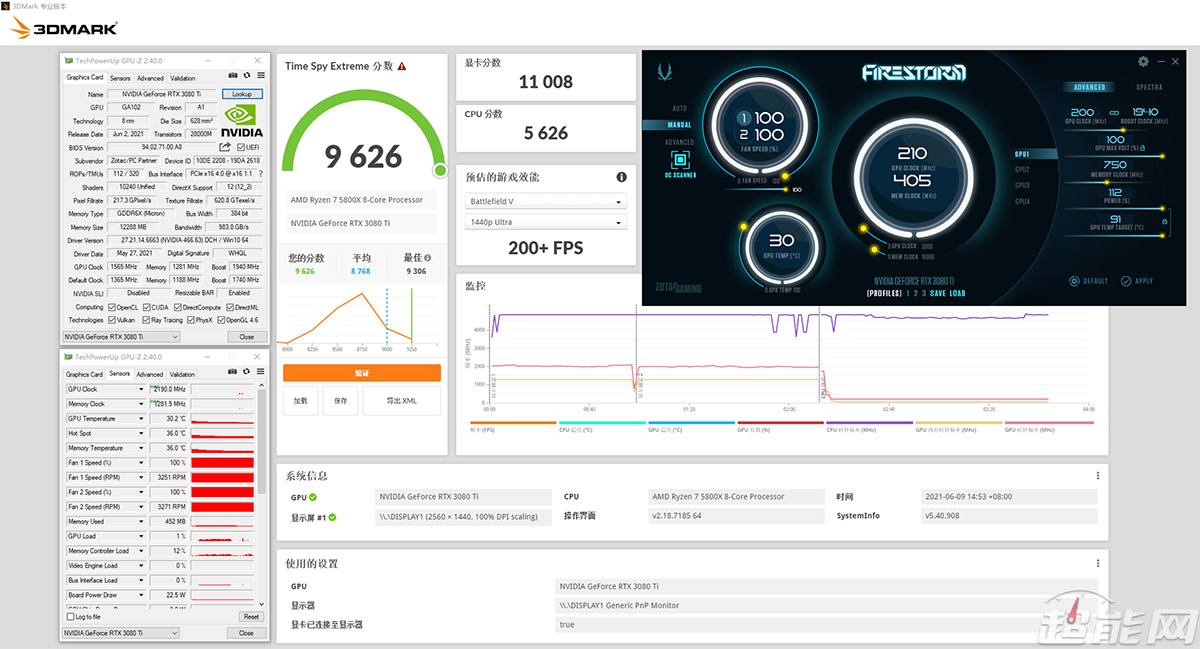Open GPU selector dropdown in upper GPU-Z window
The image size is (1200, 649).
point(121,337)
